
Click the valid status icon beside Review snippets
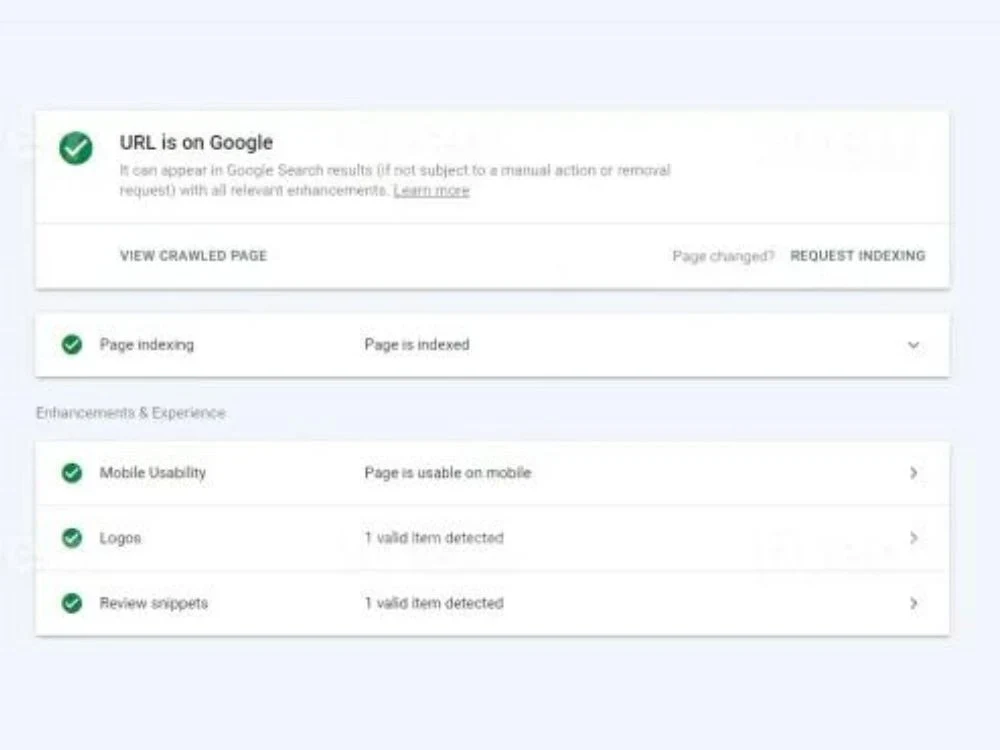[71, 603]
